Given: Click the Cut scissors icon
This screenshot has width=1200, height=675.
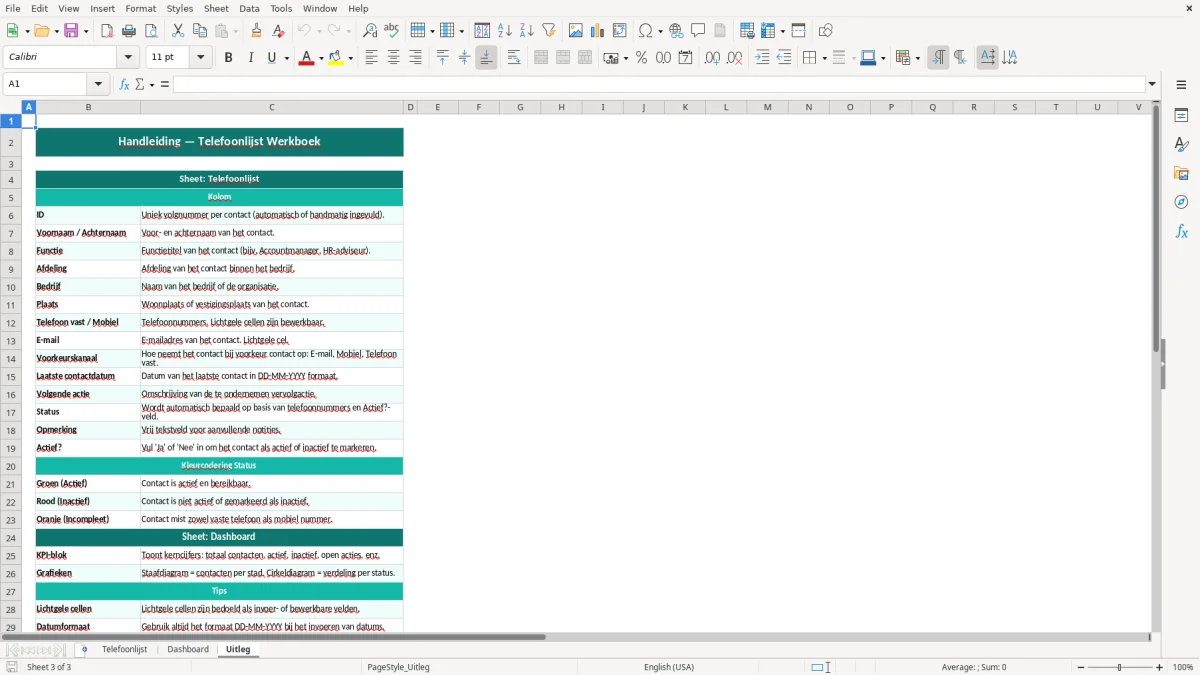Looking at the screenshot, I should click(x=178, y=31).
